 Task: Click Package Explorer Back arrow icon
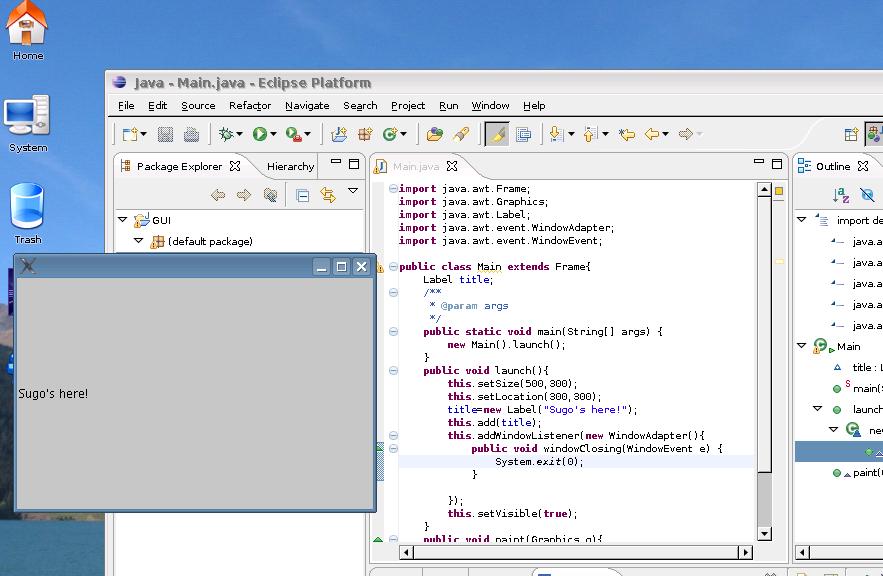[x=218, y=195]
